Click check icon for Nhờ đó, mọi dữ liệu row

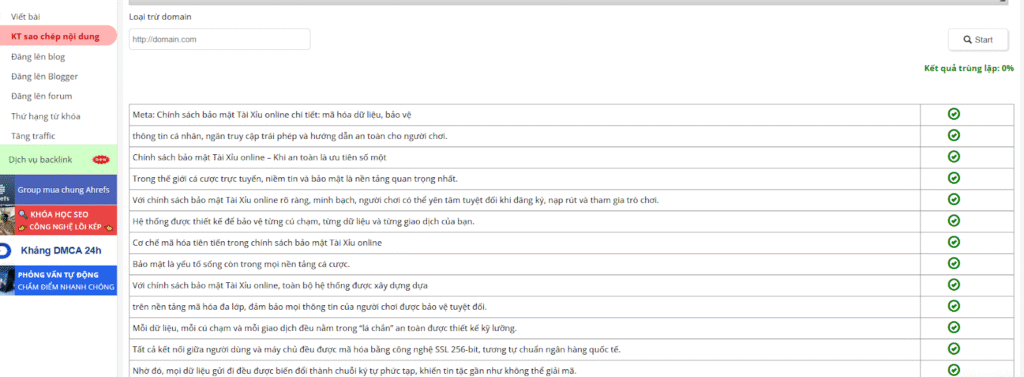[953, 370]
